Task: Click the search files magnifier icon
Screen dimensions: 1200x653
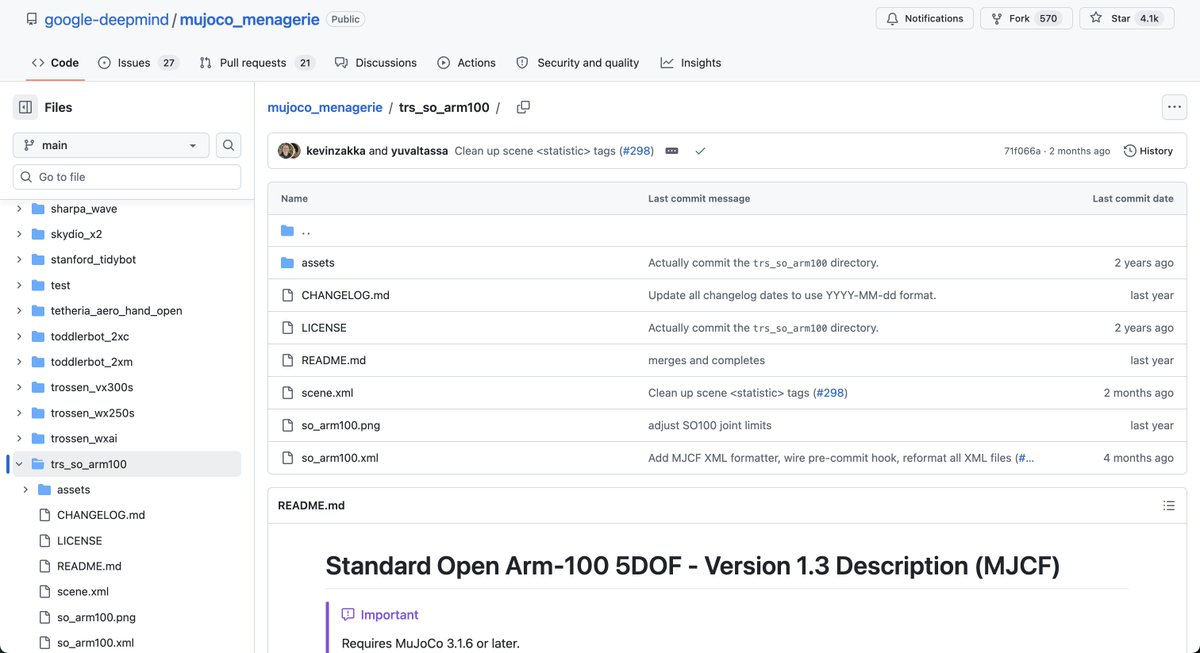Action: (x=229, y=145)
